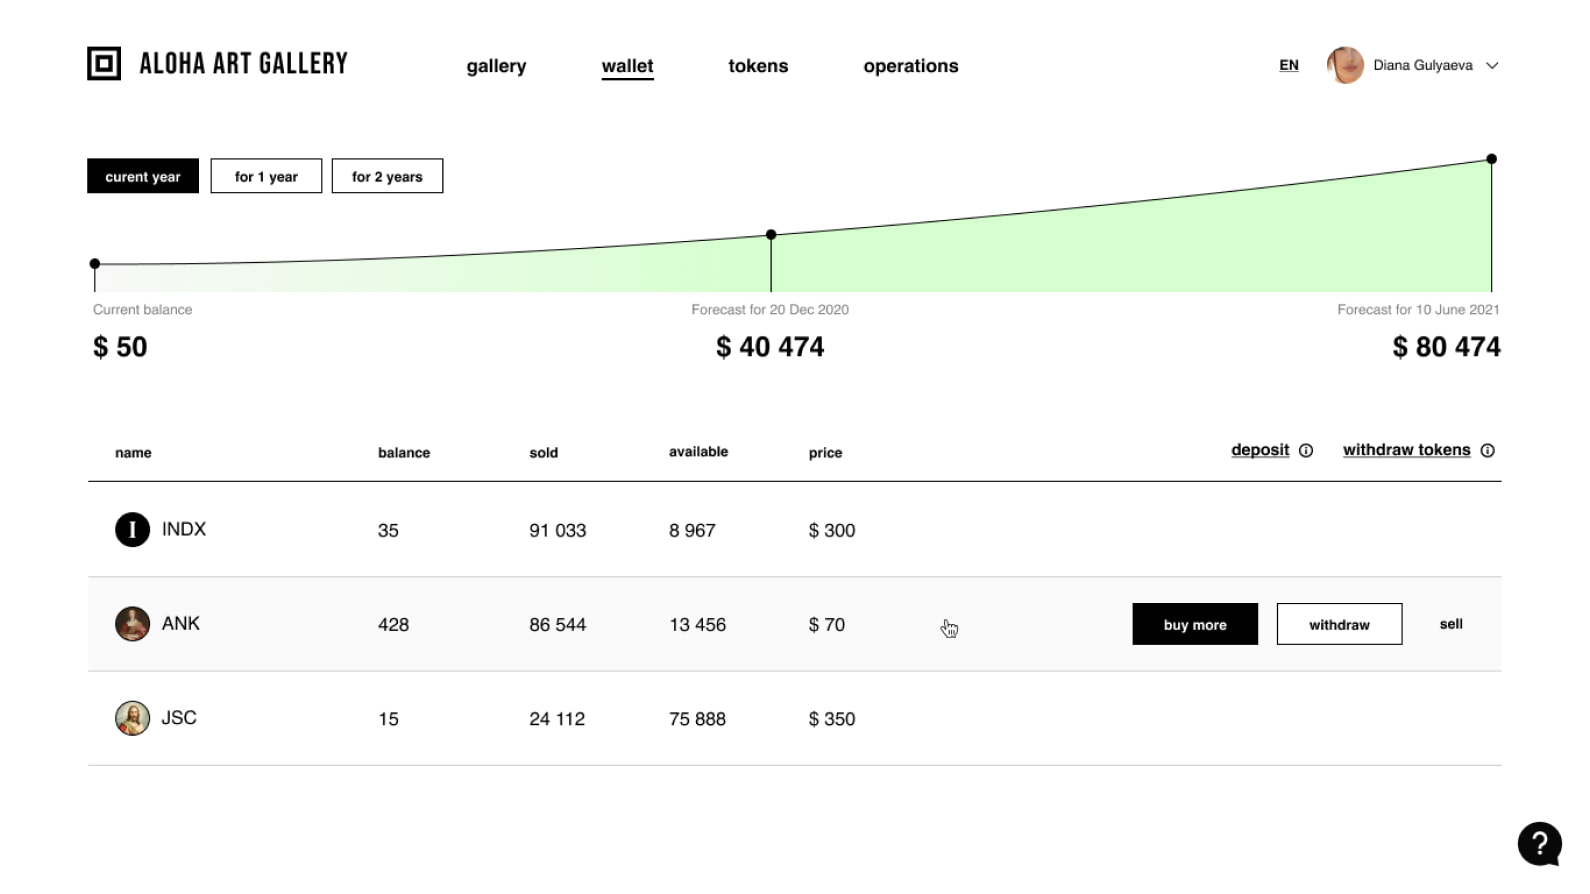Click the Aloha Art Gallery square logo
The image size is (1590, 894).
pyautogui.click(x=104, y=63)
